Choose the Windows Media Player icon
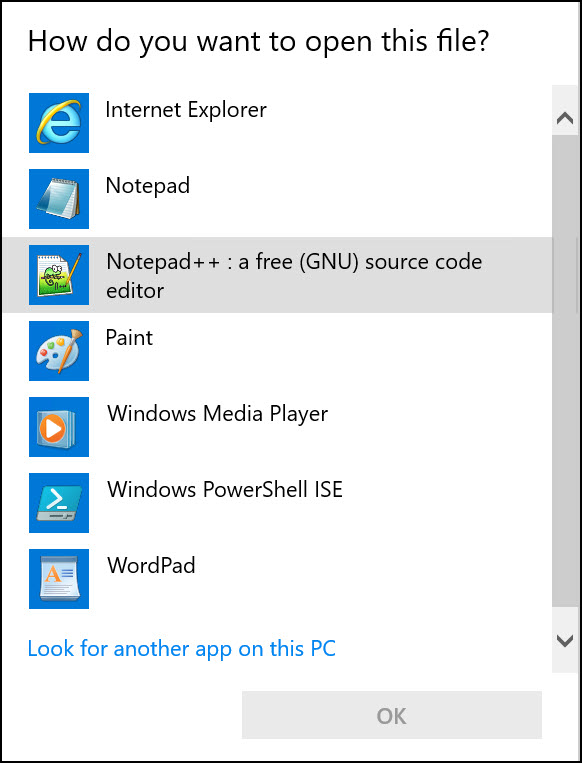Viewport: 582px width, 763px height. point(59,427)
